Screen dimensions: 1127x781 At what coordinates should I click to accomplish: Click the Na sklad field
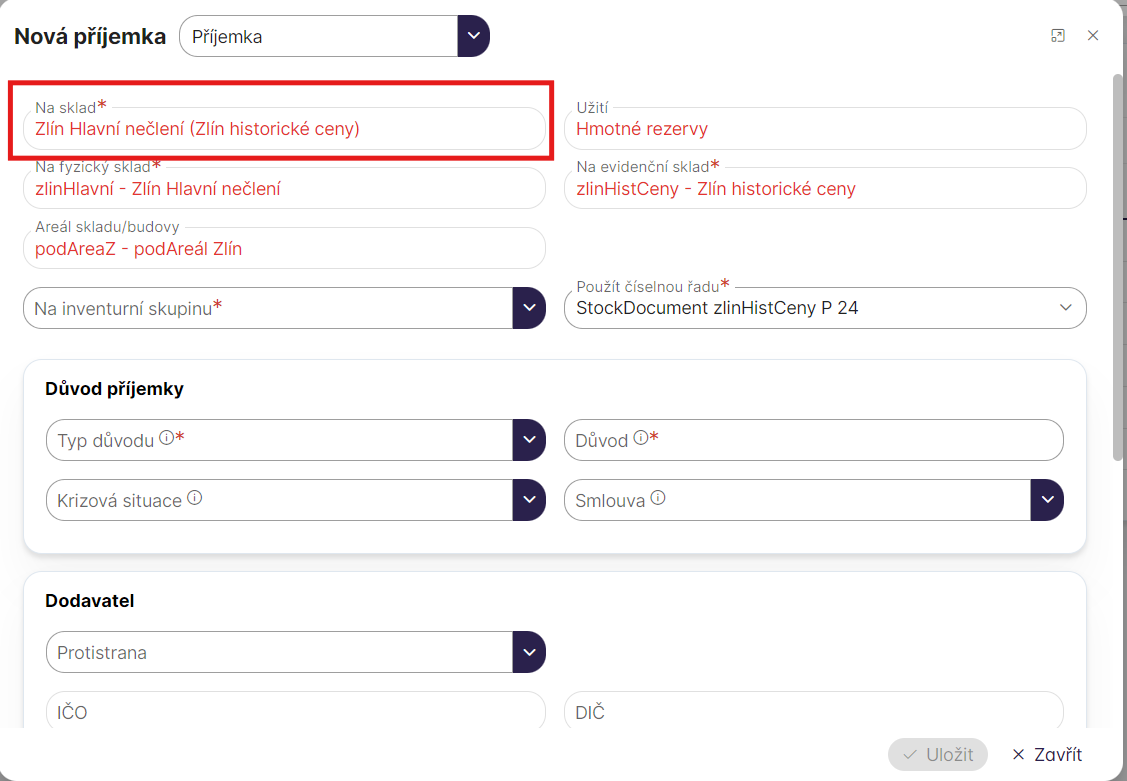(284, 129)
